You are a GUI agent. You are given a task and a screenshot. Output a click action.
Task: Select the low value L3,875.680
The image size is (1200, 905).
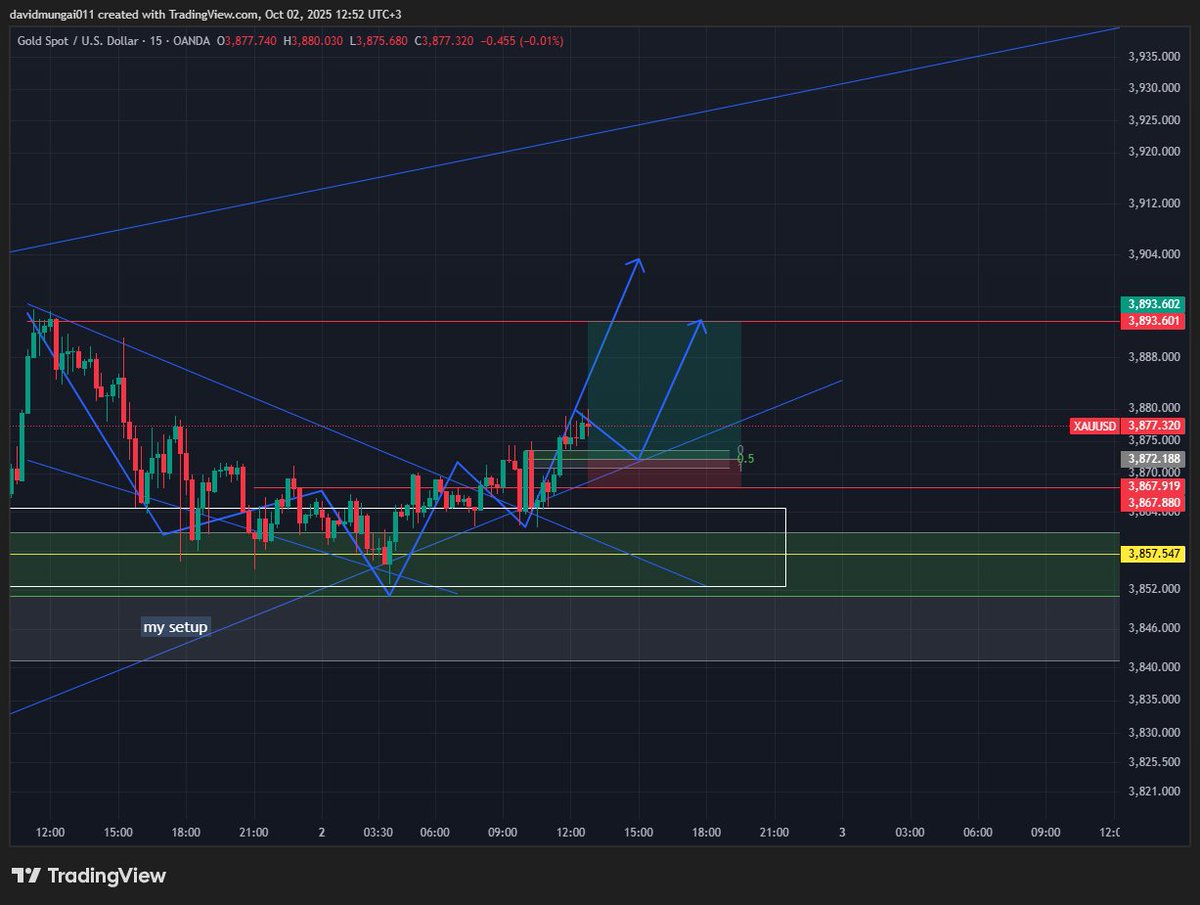[x=378, y=40]
